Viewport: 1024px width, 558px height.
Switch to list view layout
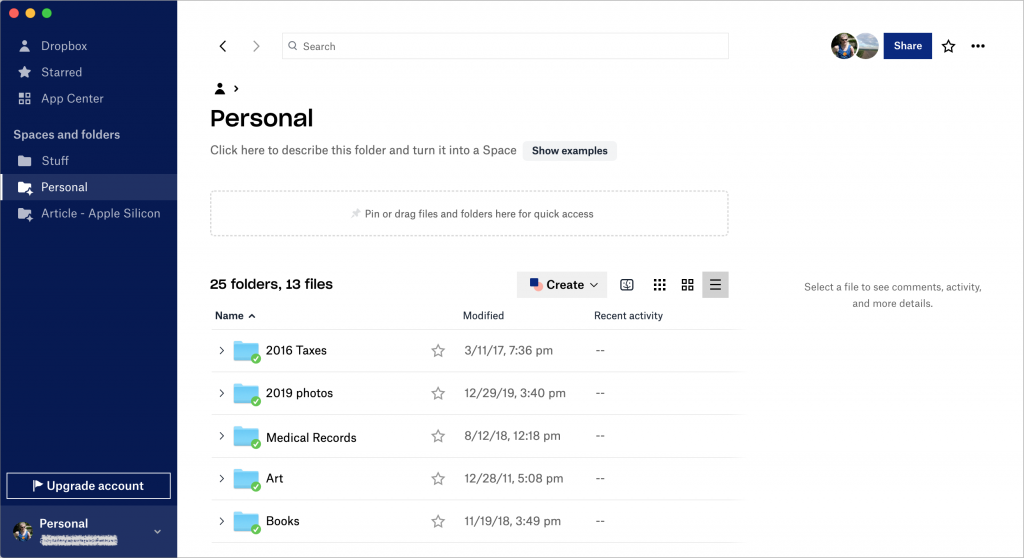(715, 285)
